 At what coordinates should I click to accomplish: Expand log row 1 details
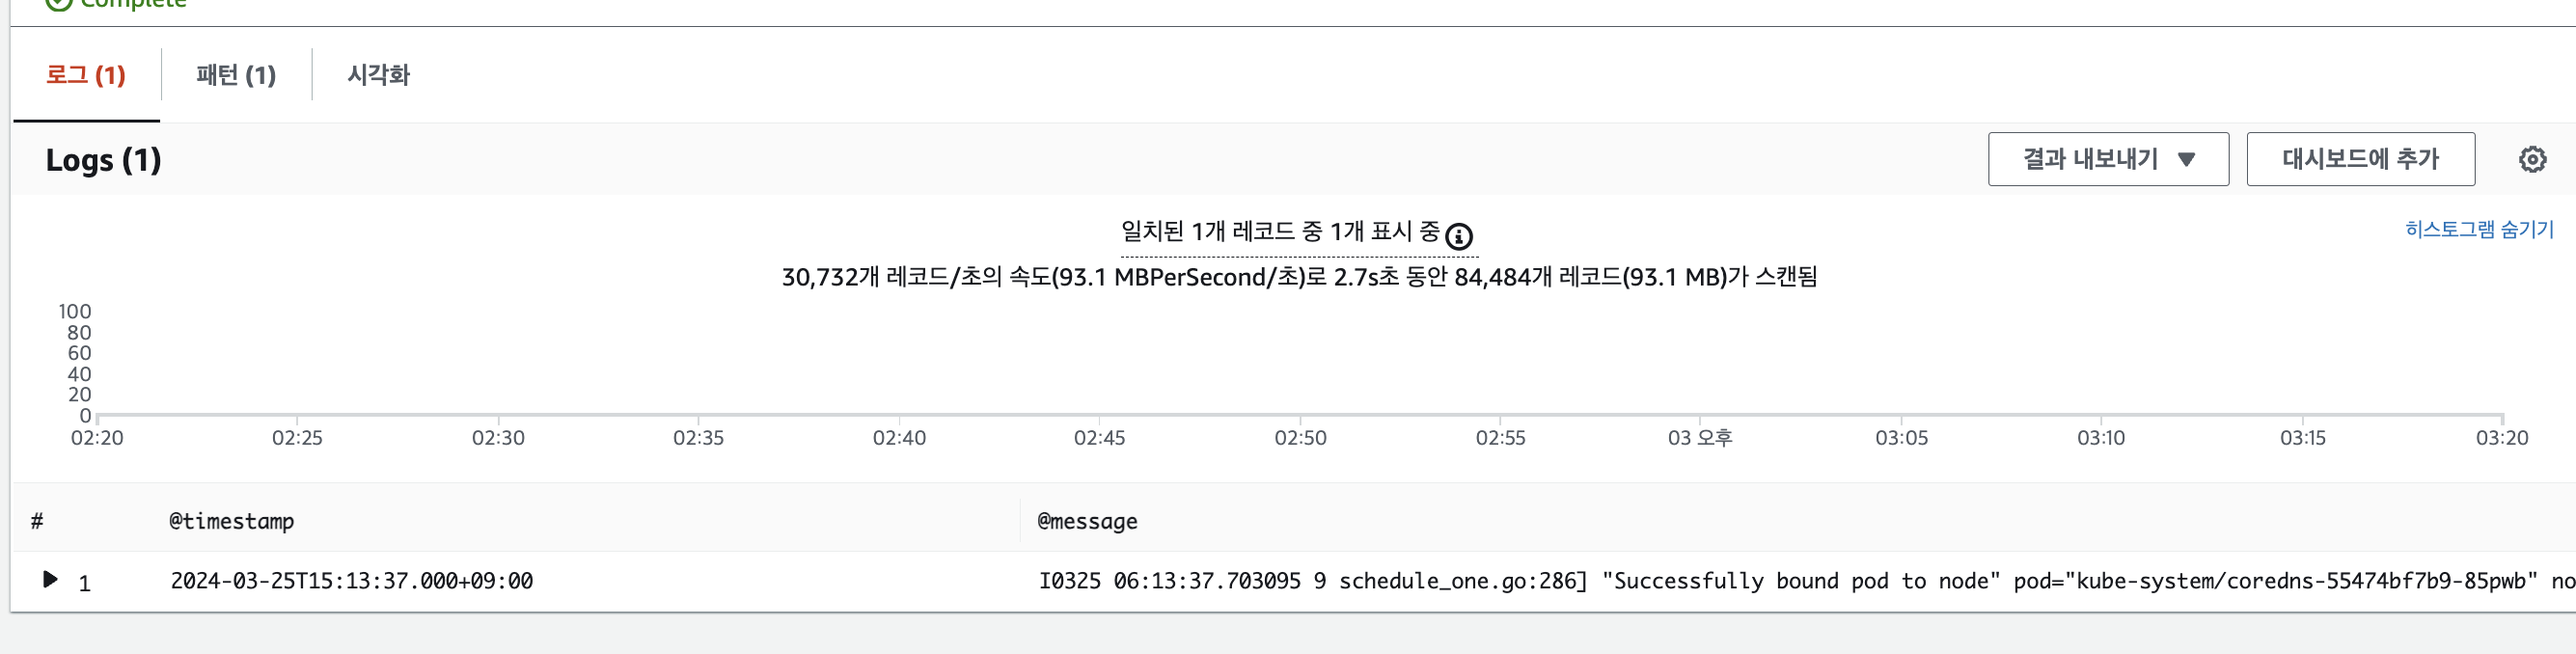coord(49,579)
